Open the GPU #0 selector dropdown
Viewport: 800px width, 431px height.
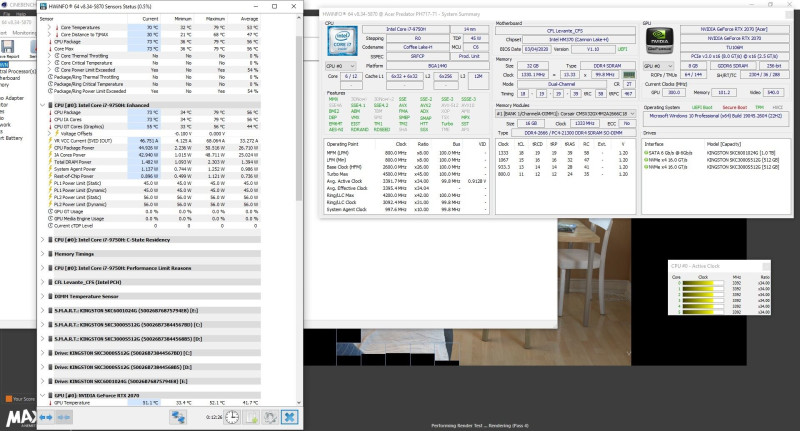[658, 66]
